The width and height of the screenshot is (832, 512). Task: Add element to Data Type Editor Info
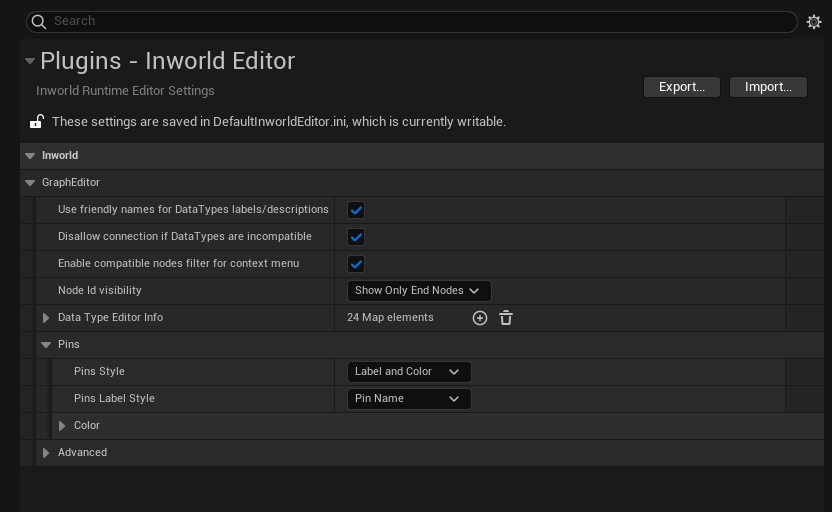[480, 318]
